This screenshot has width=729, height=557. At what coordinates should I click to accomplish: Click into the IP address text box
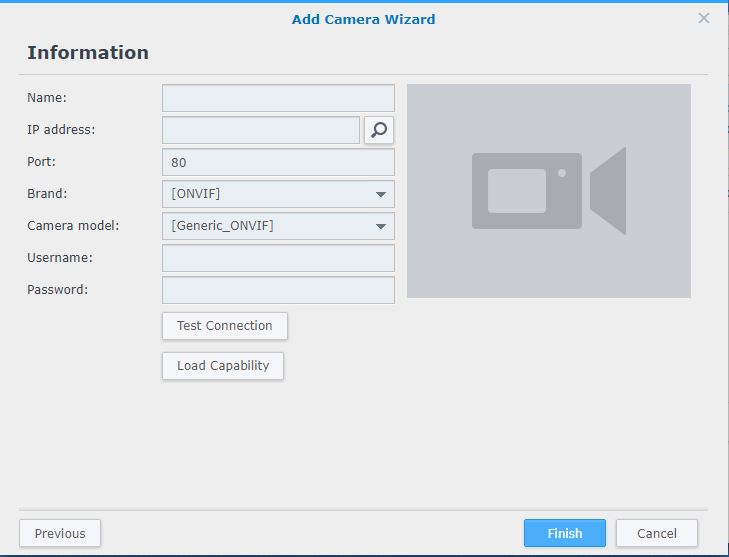(261, 130)
